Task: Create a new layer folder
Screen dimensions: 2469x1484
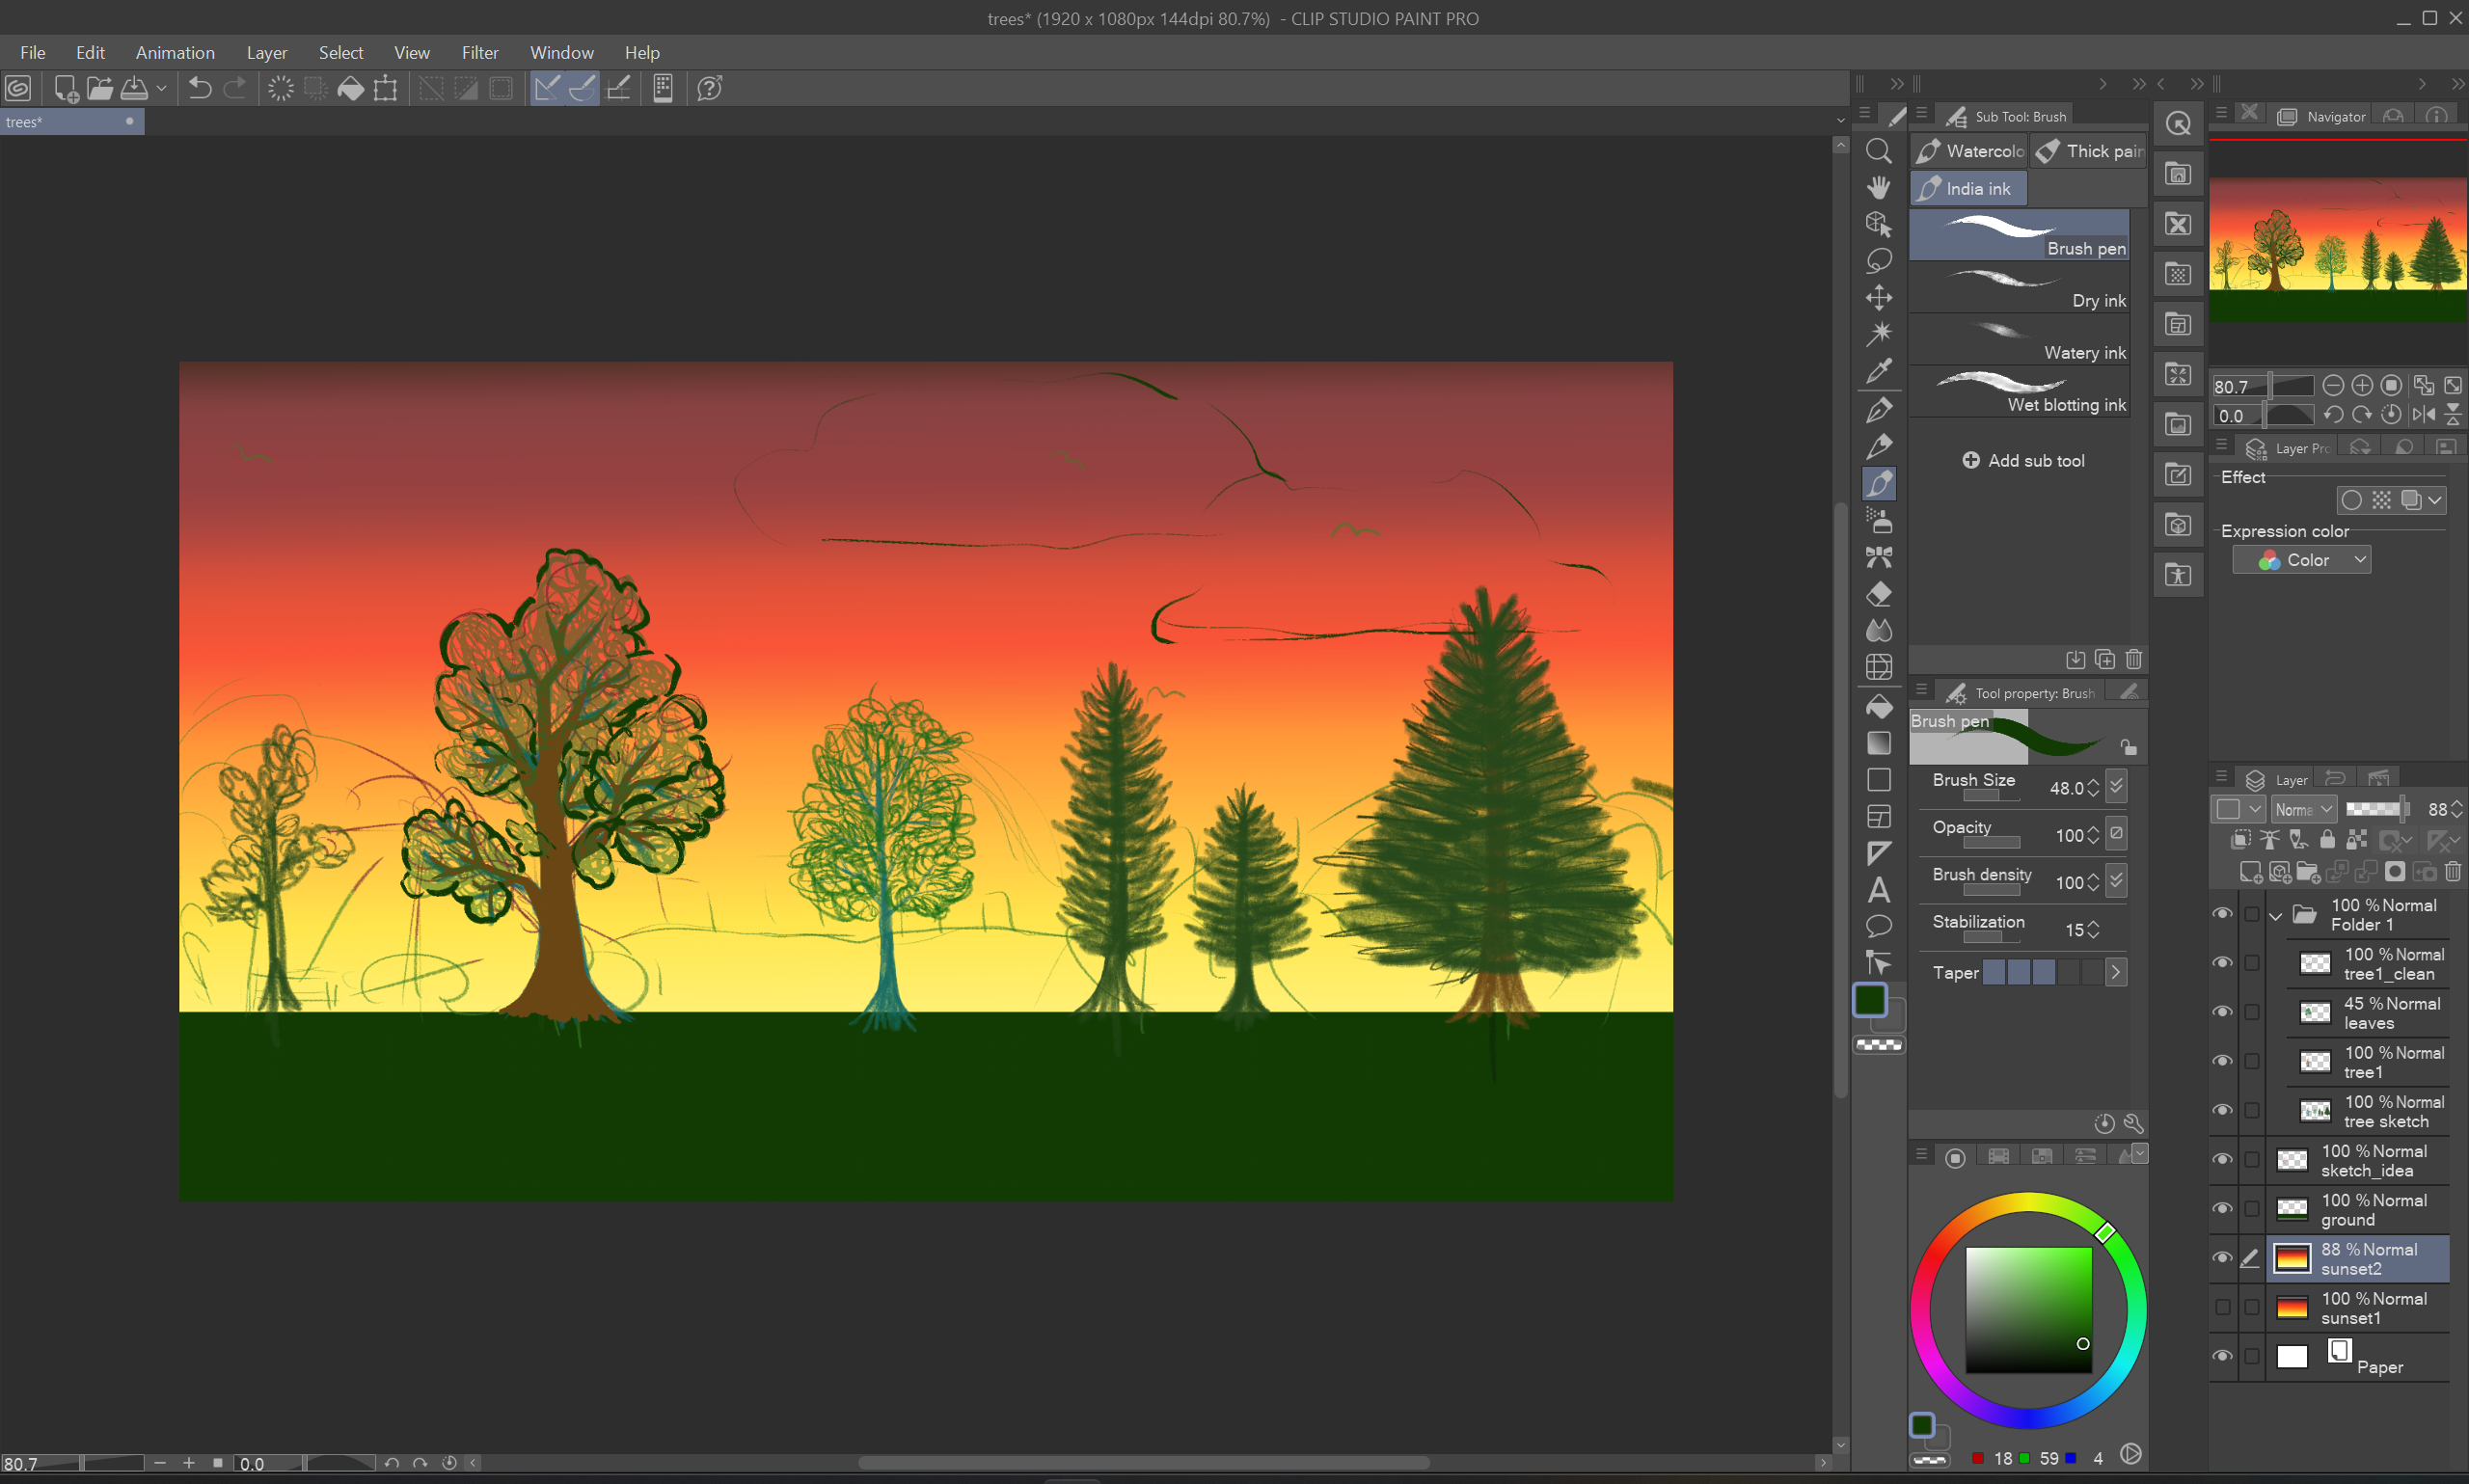Action: (x=2308, y=873)
